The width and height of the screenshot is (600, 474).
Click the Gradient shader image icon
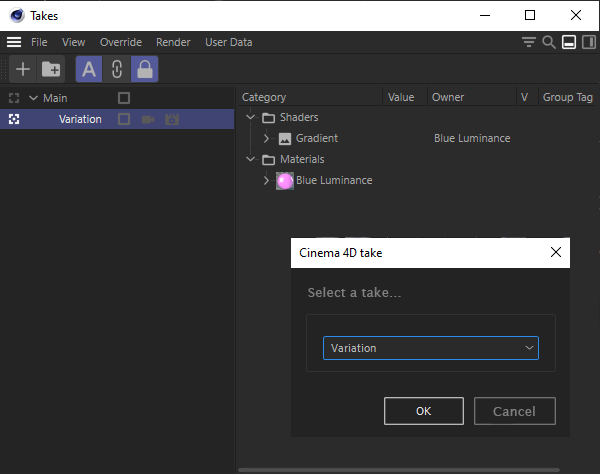[x=285, y=138]
